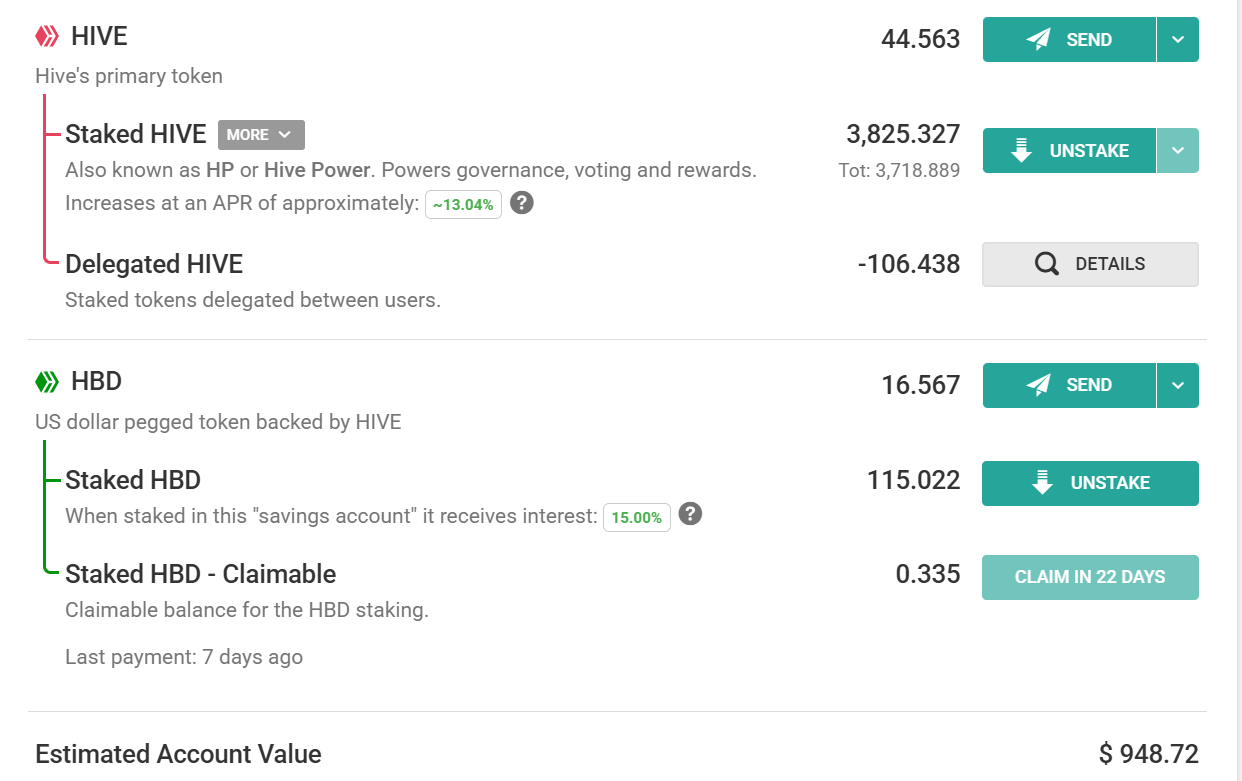Image resolution: width=1242 pixels, height=781 pixels.
Task: Click the Staked HBD amount 115.022
Action: (913, 480)
